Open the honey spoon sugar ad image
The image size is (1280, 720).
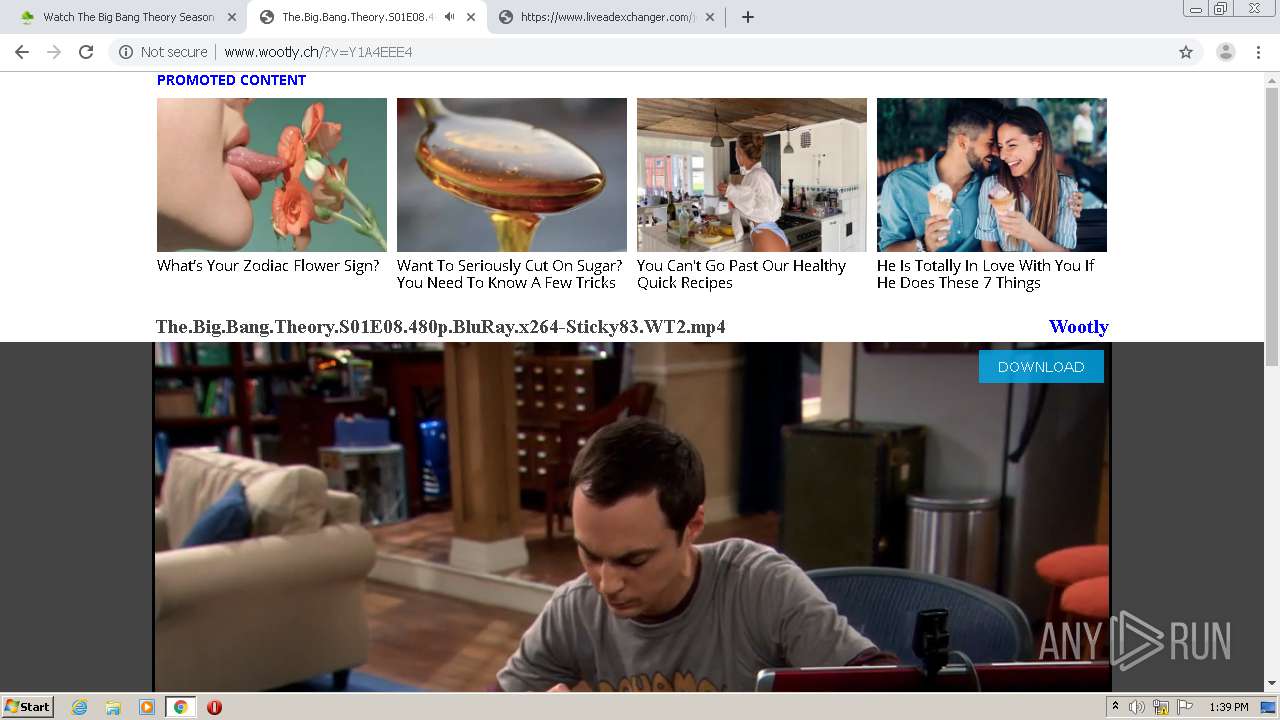pyautogui.click(x=512, y=175)
